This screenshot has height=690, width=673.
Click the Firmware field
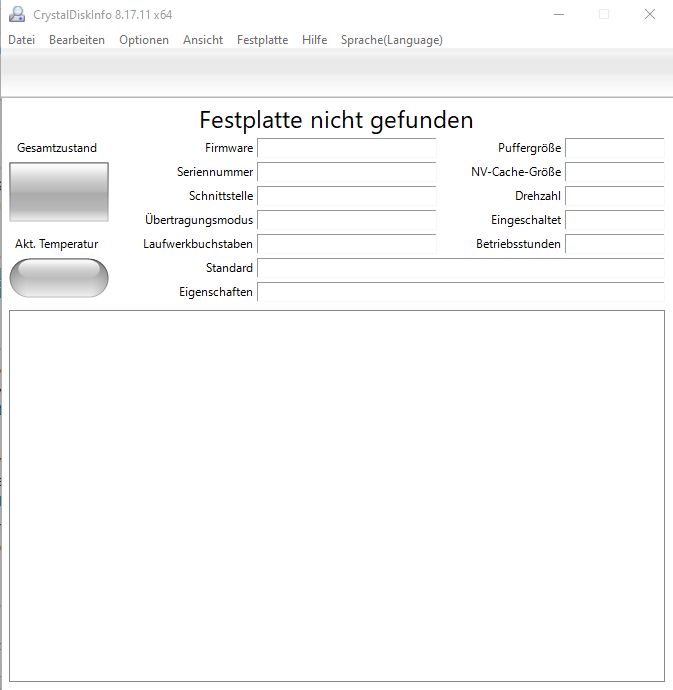[x=347, y=148]
